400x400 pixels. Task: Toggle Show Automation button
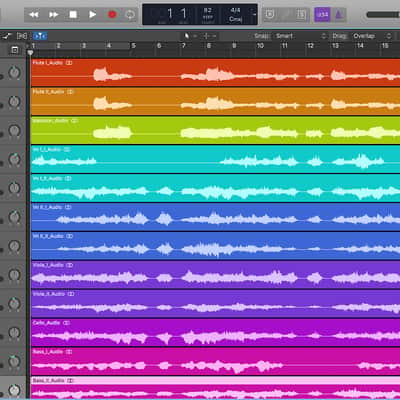pos(7,36)
